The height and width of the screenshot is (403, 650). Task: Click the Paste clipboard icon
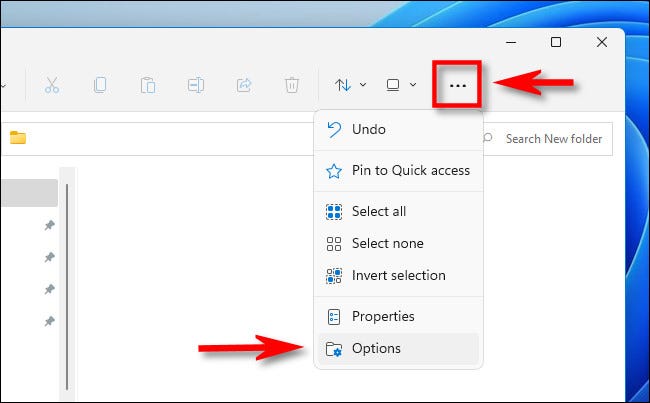[x=148, y=85]
